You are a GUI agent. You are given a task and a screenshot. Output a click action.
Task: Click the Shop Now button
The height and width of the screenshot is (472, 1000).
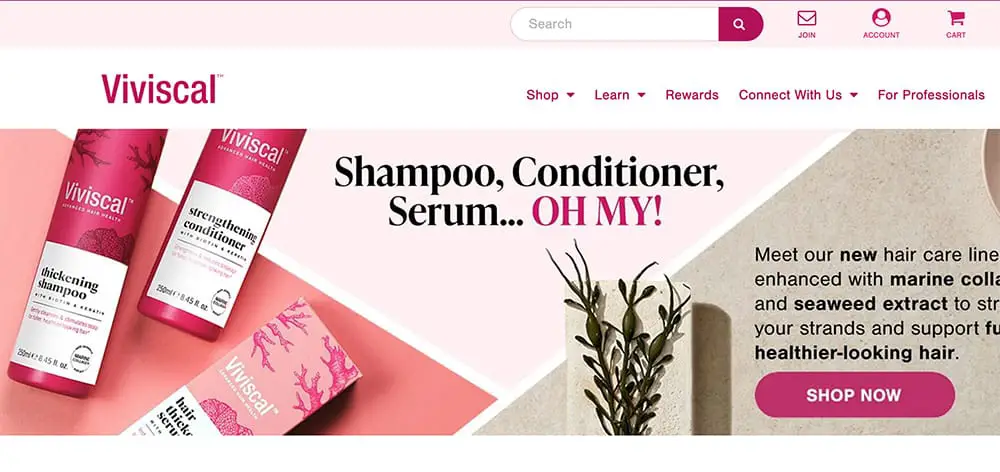coord(855,395)
